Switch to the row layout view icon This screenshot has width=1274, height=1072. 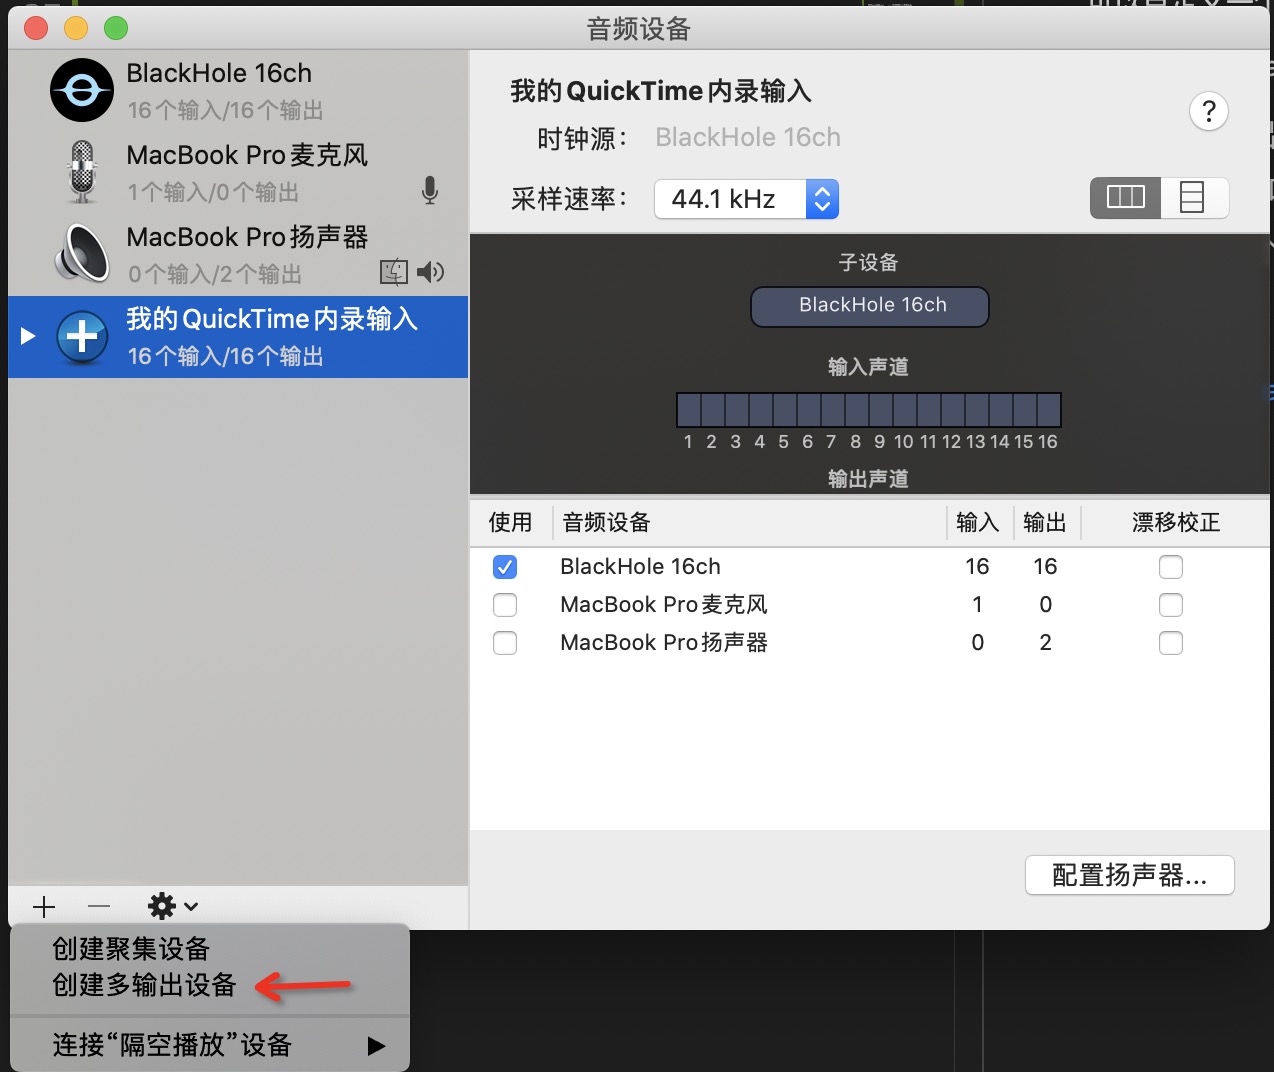pos(1193,197)
